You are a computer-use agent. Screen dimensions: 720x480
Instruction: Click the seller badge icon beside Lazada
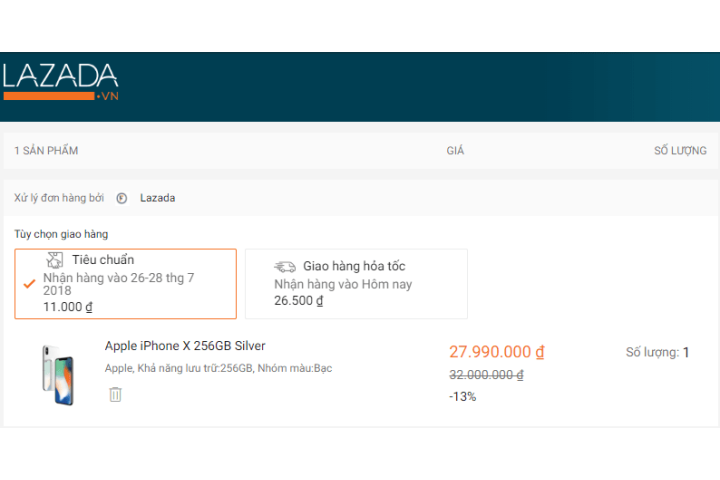click(122, 198)
